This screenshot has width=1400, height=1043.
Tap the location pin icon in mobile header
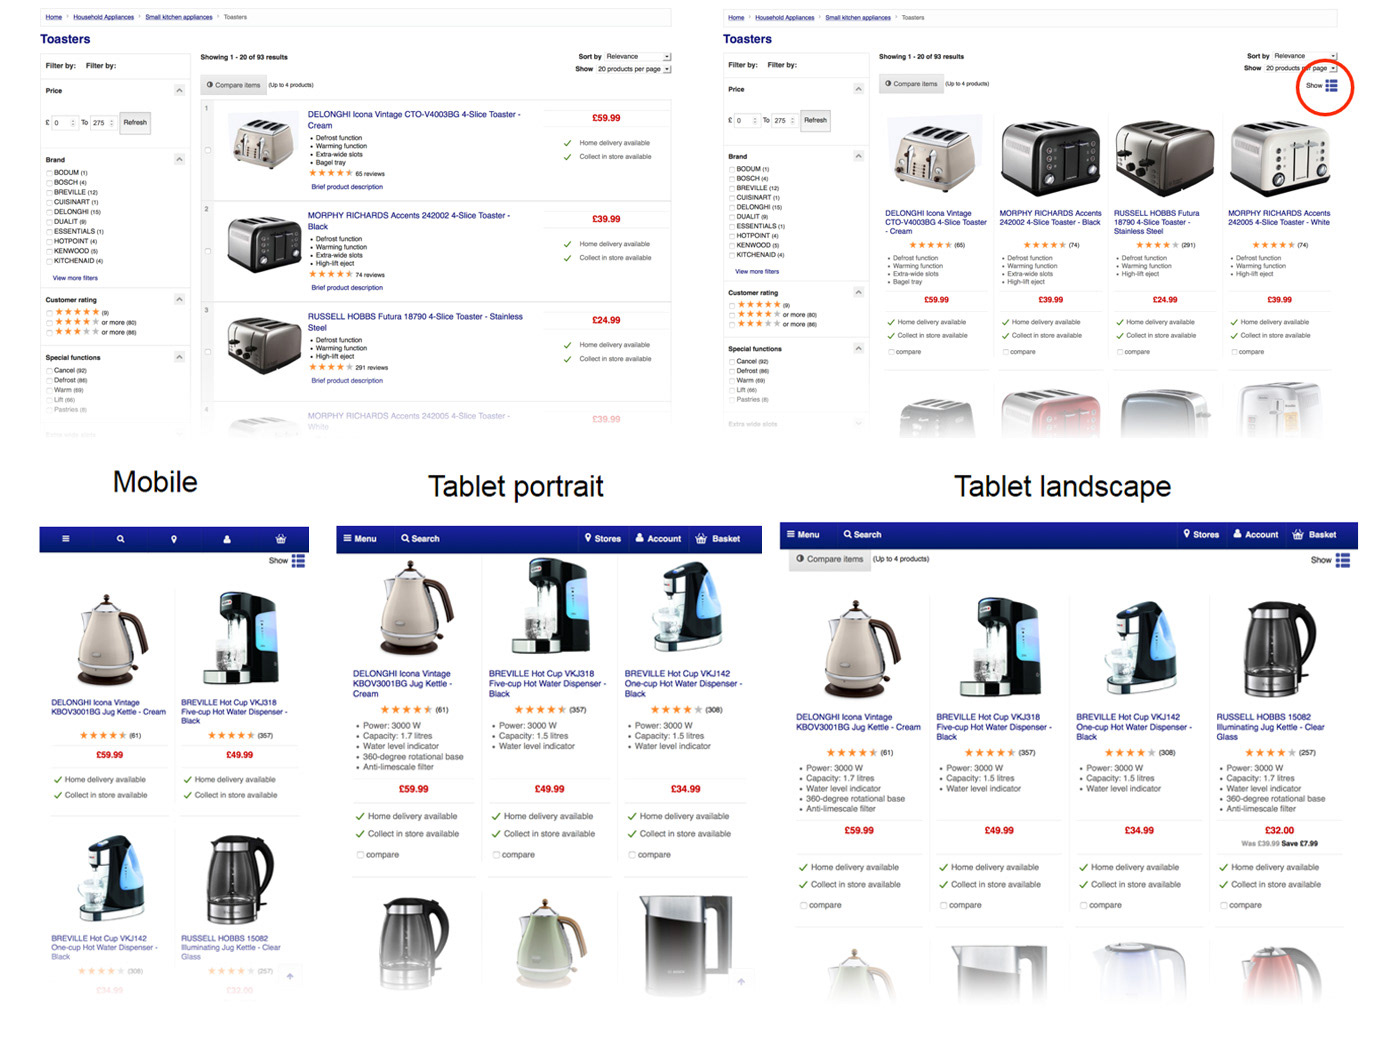pyautogui.click(x=174, y=539)
